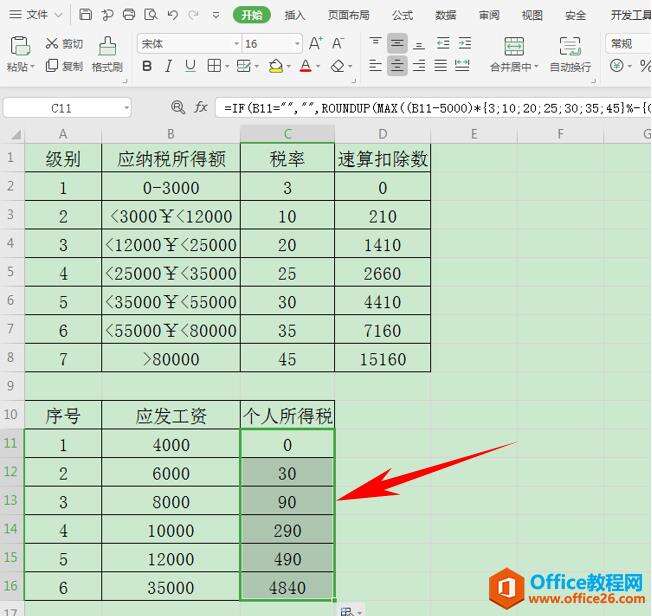The image size is (652, 616).
Task: Switch to the 安全 tab
Action: [575, 15]
